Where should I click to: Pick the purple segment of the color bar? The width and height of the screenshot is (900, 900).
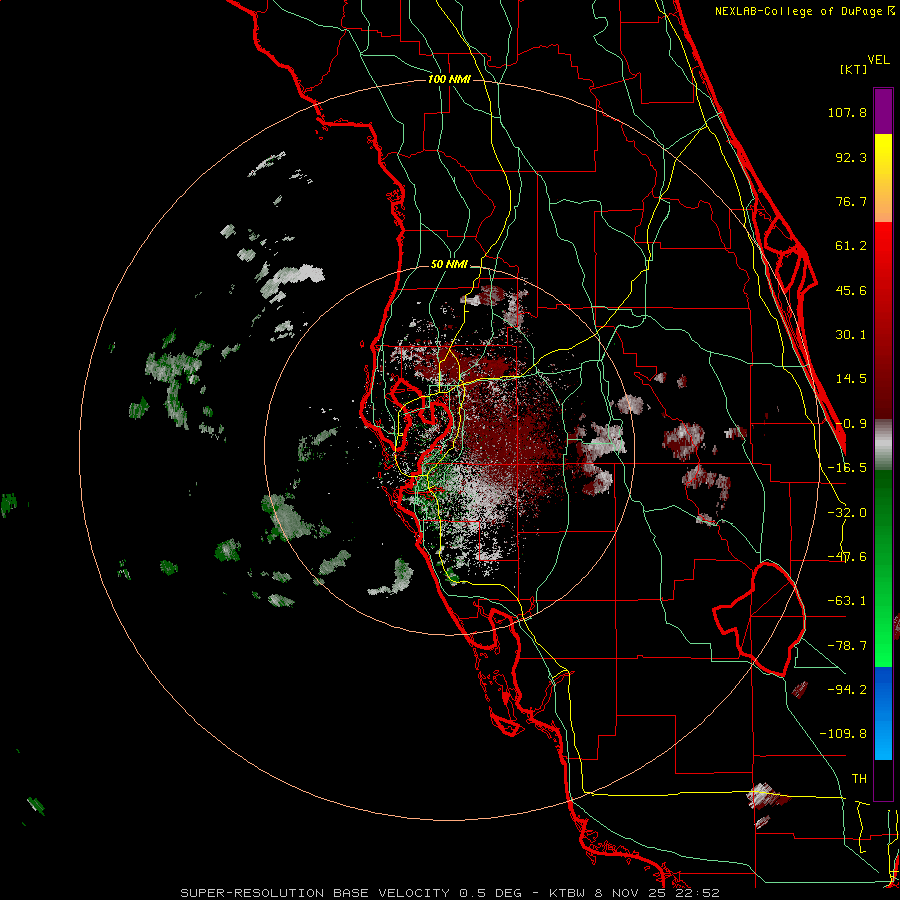tap(883, 111)
